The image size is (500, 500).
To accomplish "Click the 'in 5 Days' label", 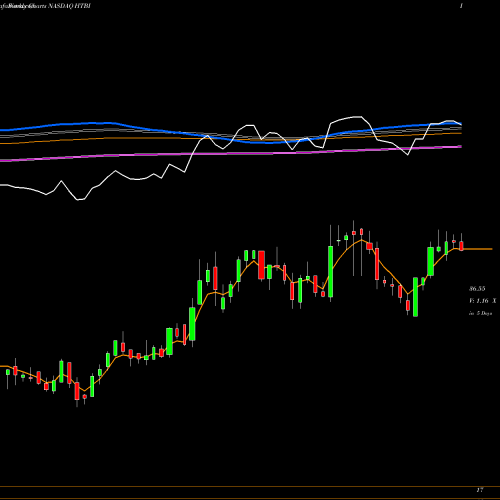I will (480, 313).
